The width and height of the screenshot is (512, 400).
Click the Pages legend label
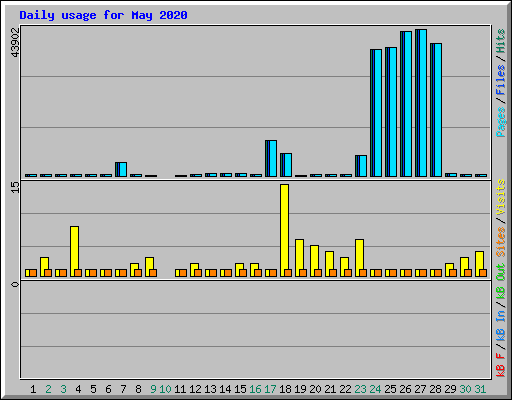tap(501, 122)
